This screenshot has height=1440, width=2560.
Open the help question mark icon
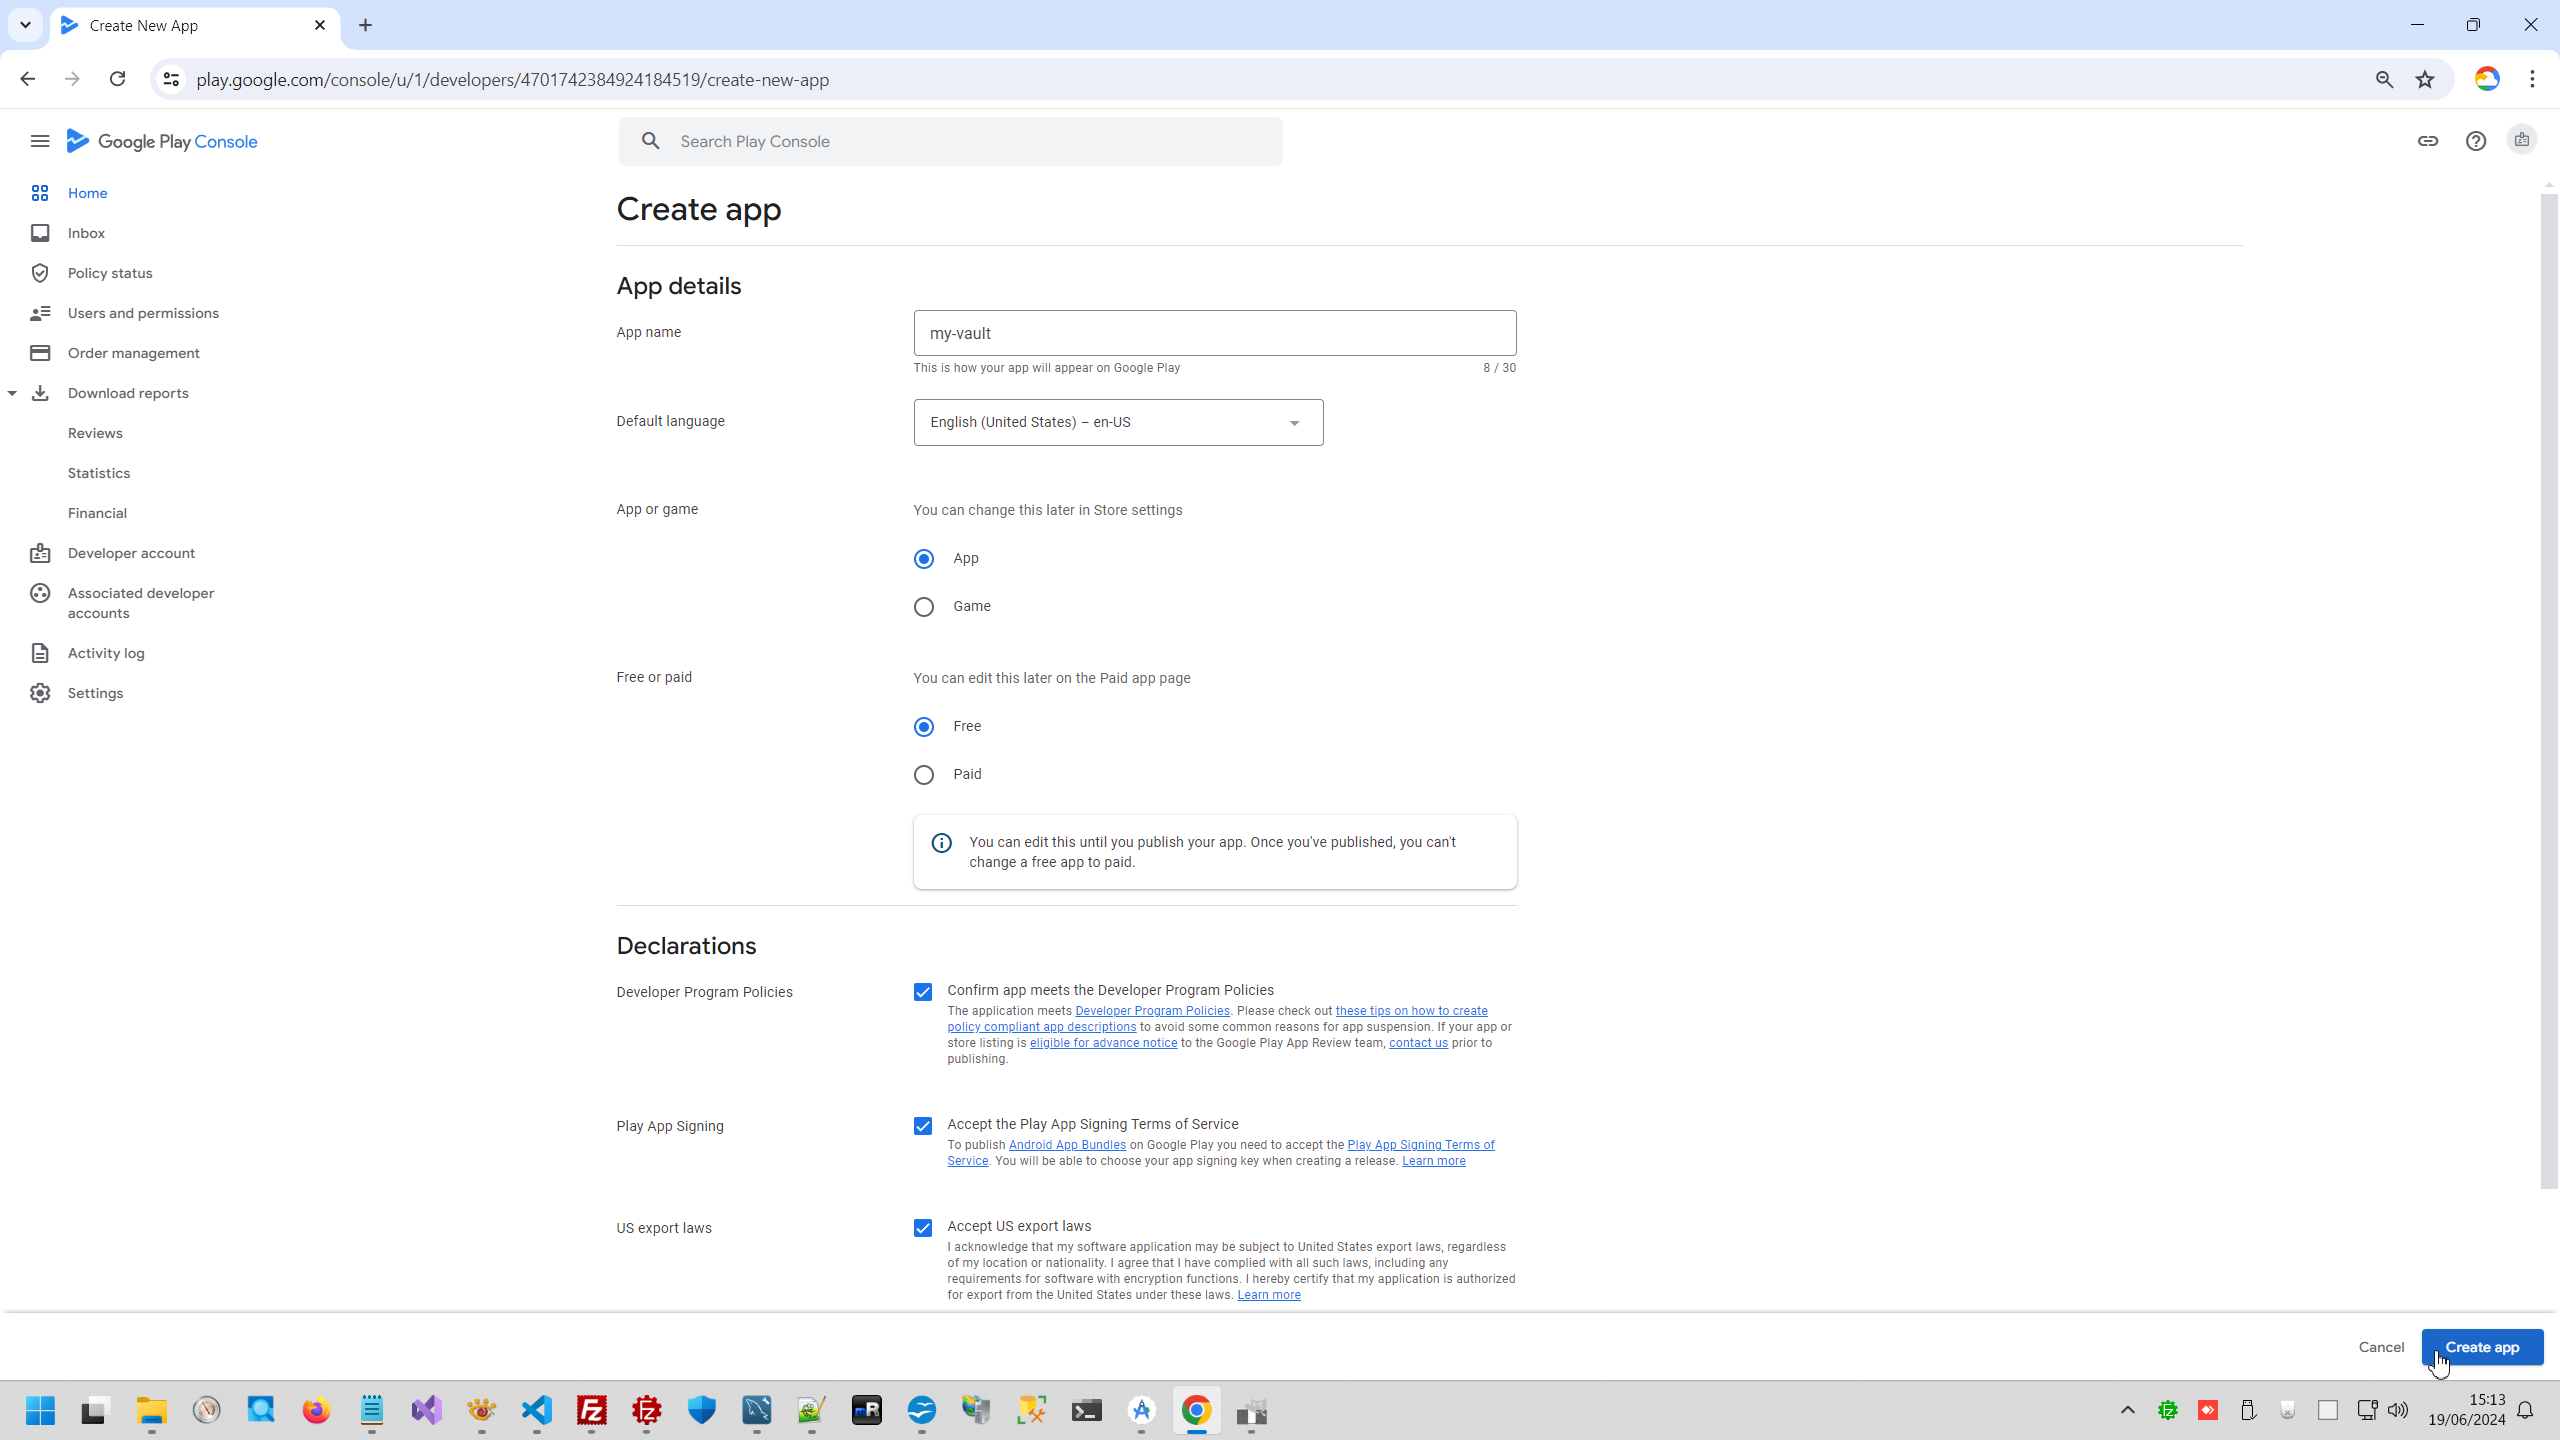pos(2475,141)
